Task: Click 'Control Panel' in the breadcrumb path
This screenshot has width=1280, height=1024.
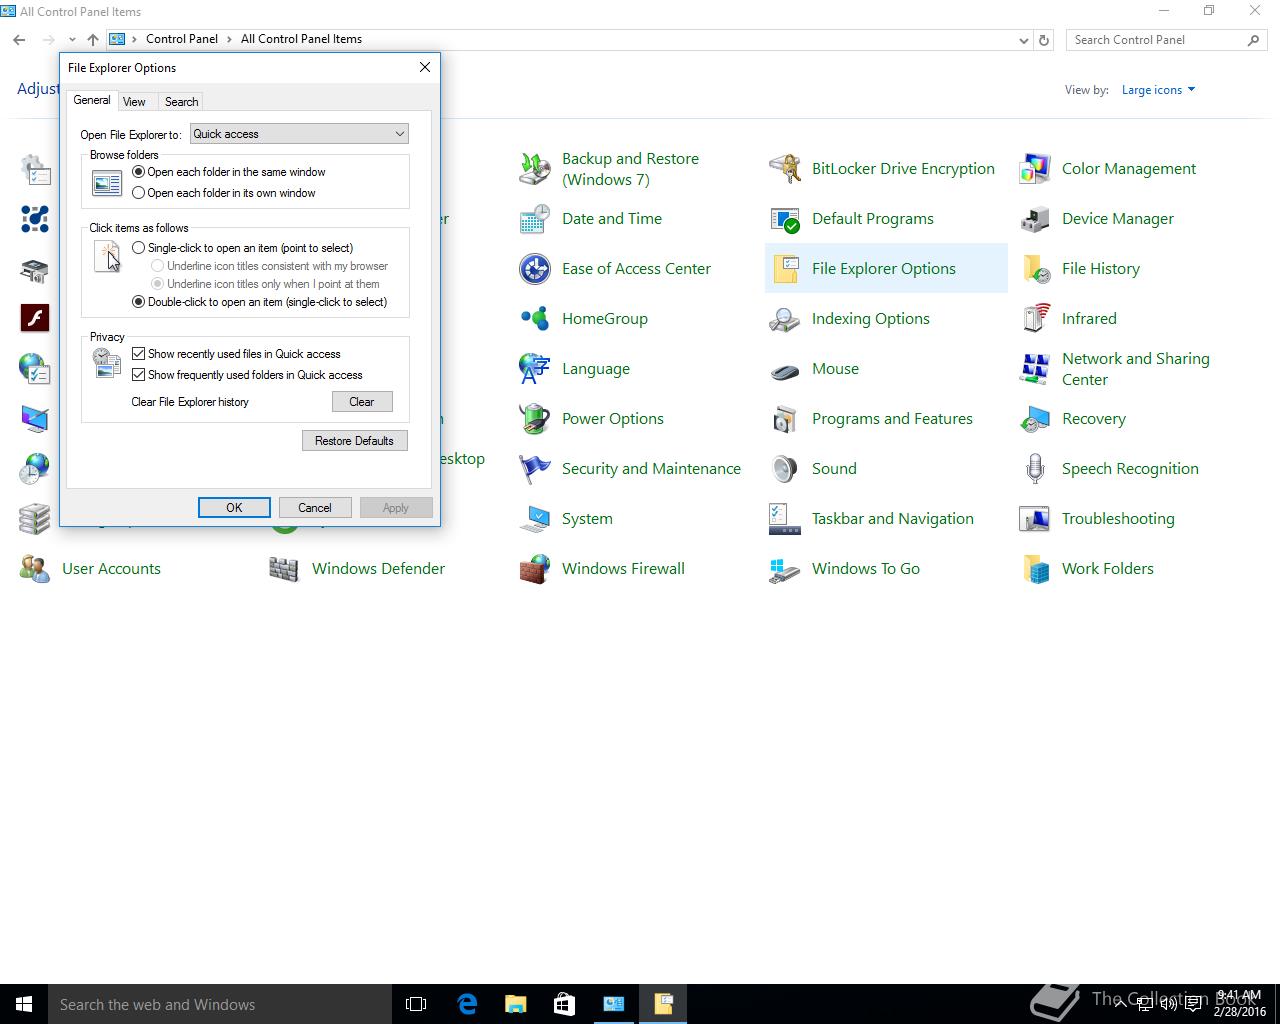Action: point(182,39)
